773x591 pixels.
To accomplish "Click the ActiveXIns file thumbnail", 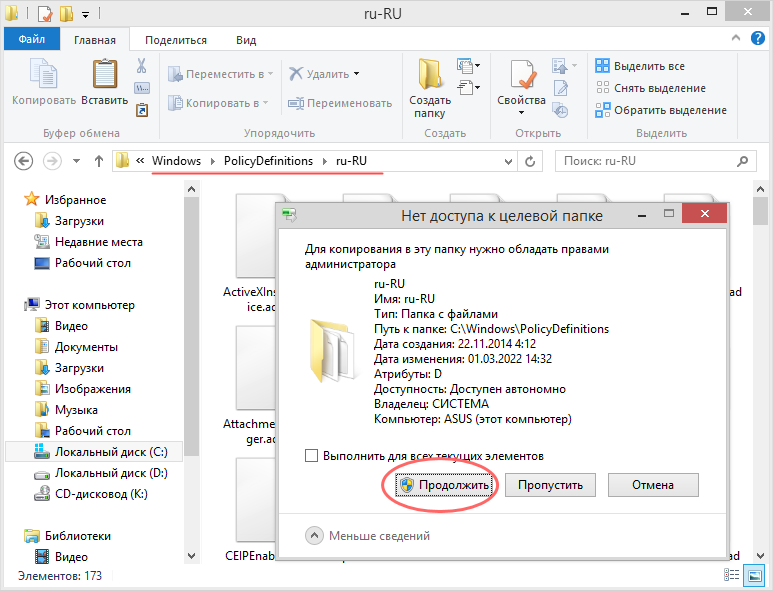I will click(x=255, y=236).
